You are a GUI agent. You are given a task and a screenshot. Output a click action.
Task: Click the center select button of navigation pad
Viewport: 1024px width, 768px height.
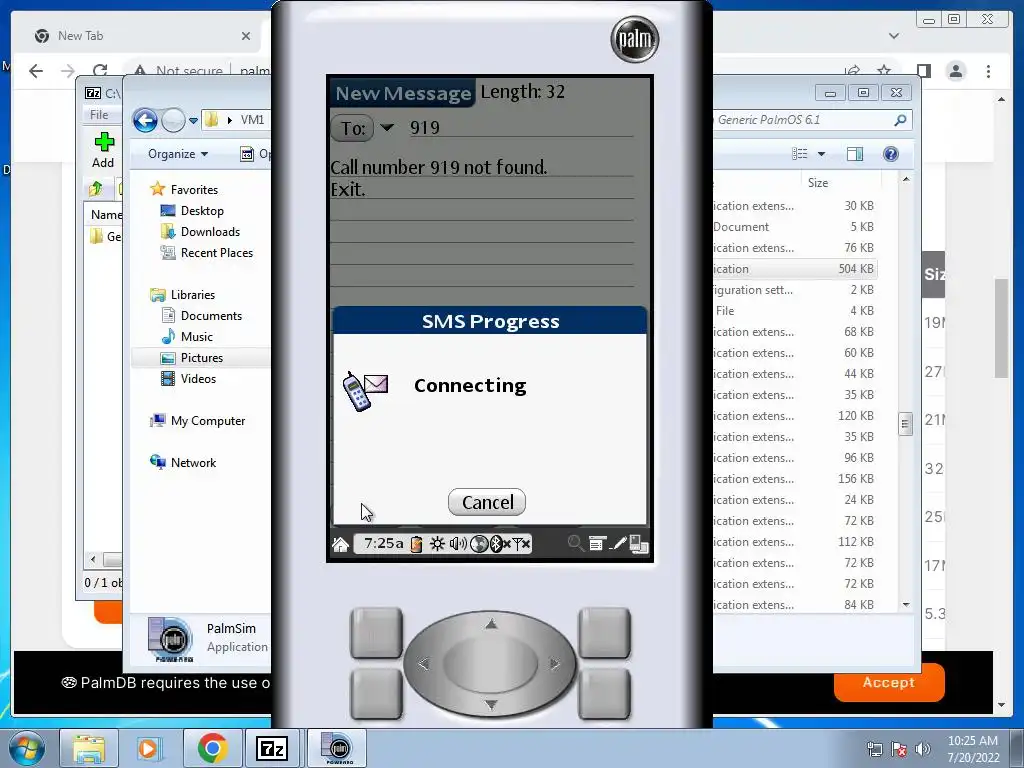(x=490, y=664)
